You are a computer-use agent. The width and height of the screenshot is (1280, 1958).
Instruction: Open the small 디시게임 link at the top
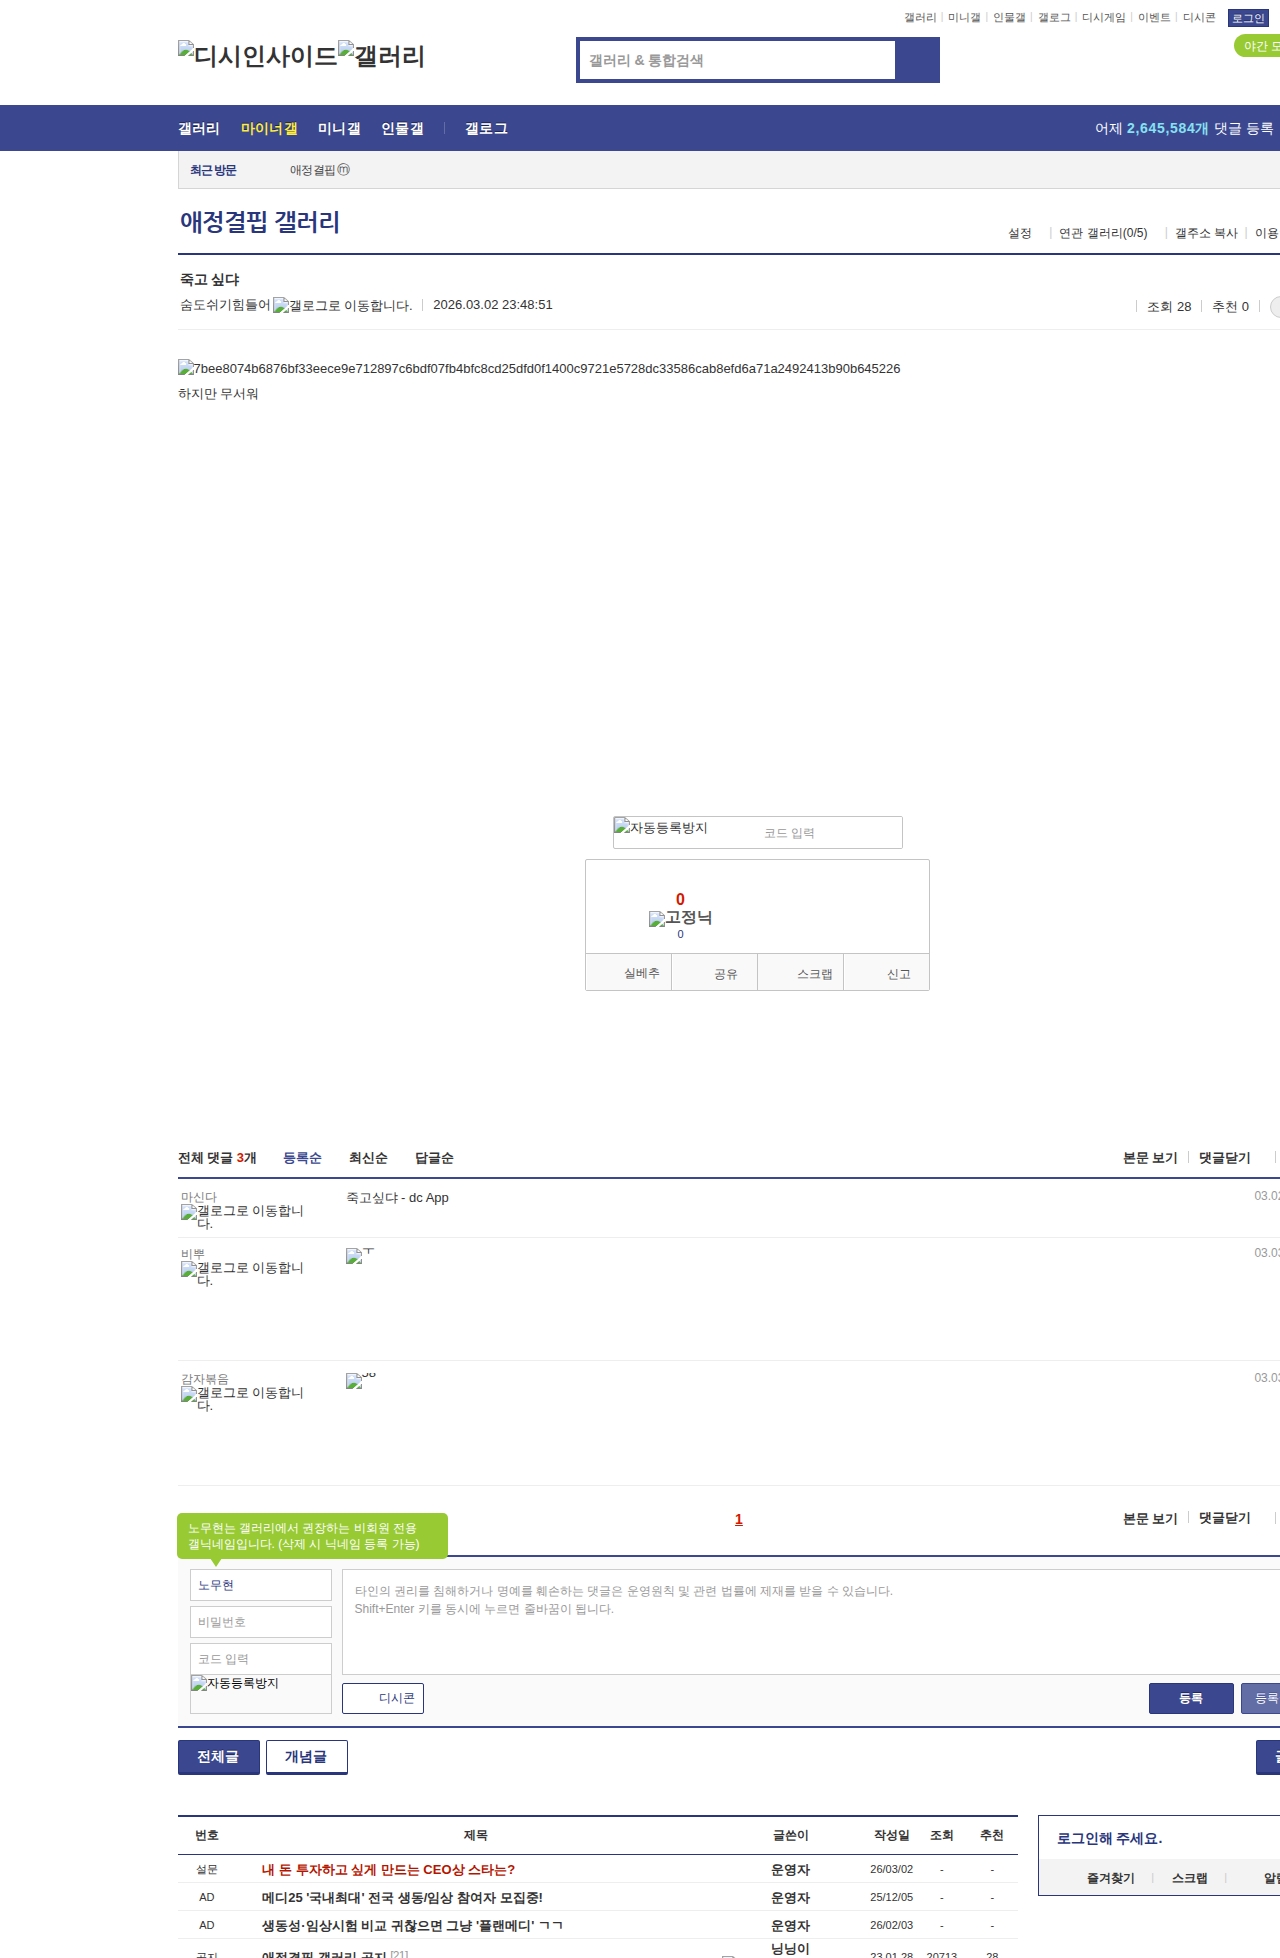coord(1103,18)
